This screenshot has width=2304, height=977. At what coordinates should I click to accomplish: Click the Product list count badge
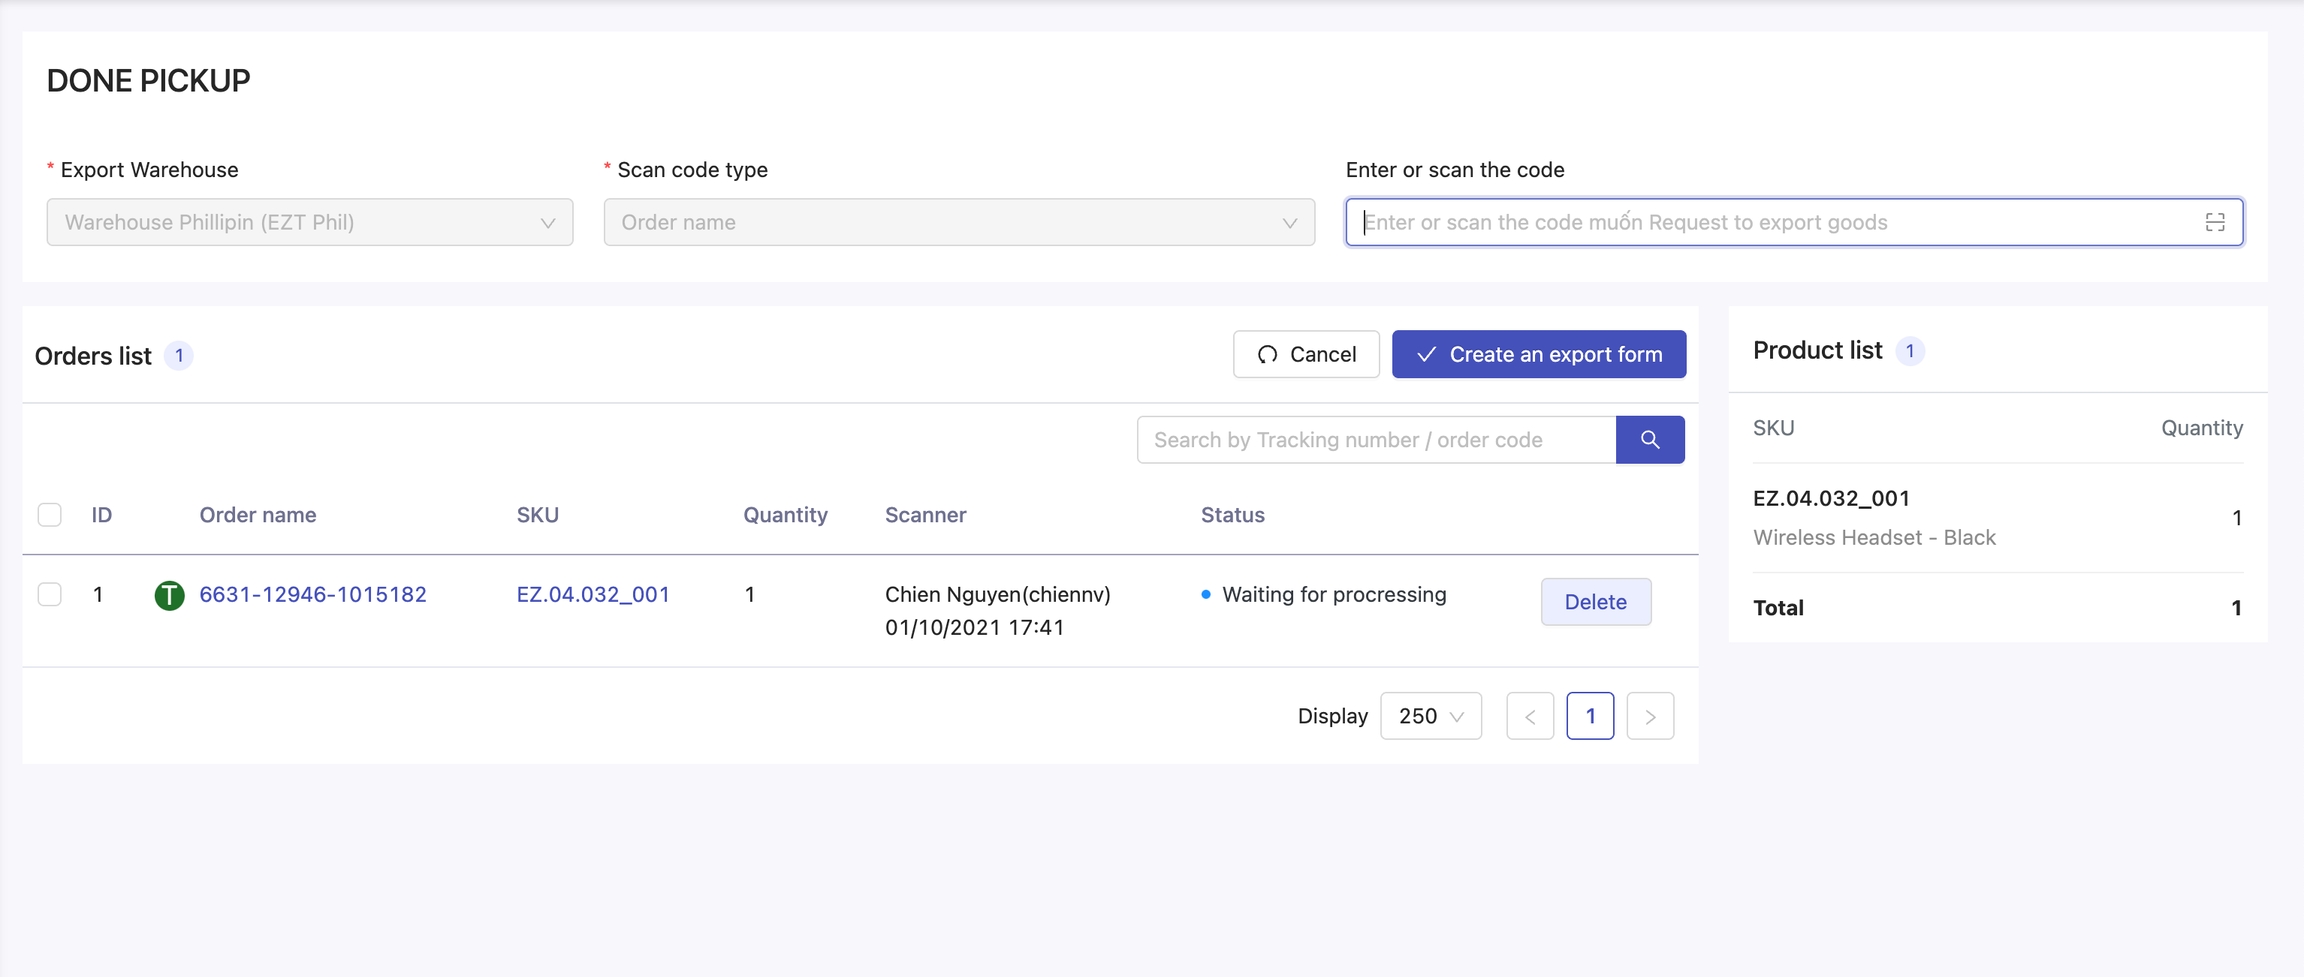click(1909, 351)
